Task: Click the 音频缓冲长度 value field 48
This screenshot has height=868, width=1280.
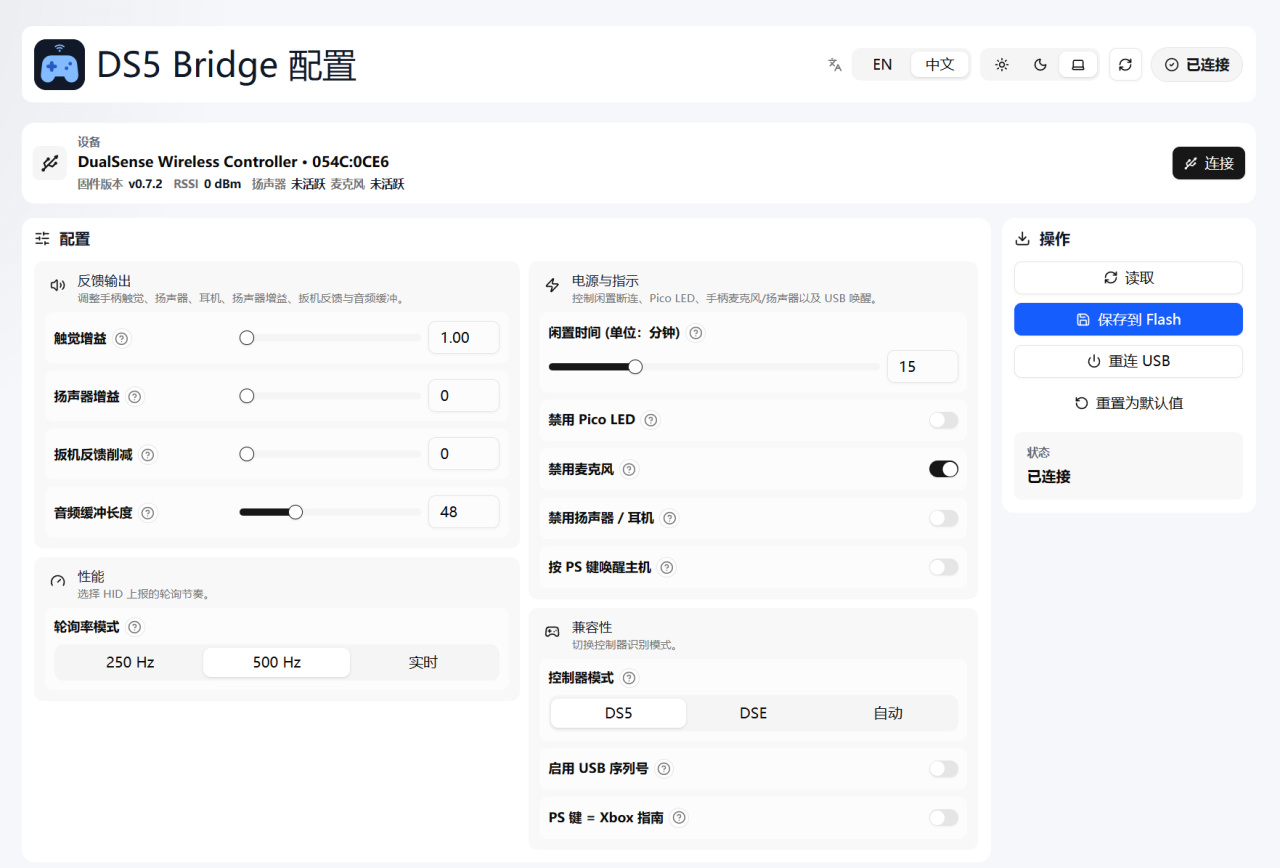Action: pos(464,512)
